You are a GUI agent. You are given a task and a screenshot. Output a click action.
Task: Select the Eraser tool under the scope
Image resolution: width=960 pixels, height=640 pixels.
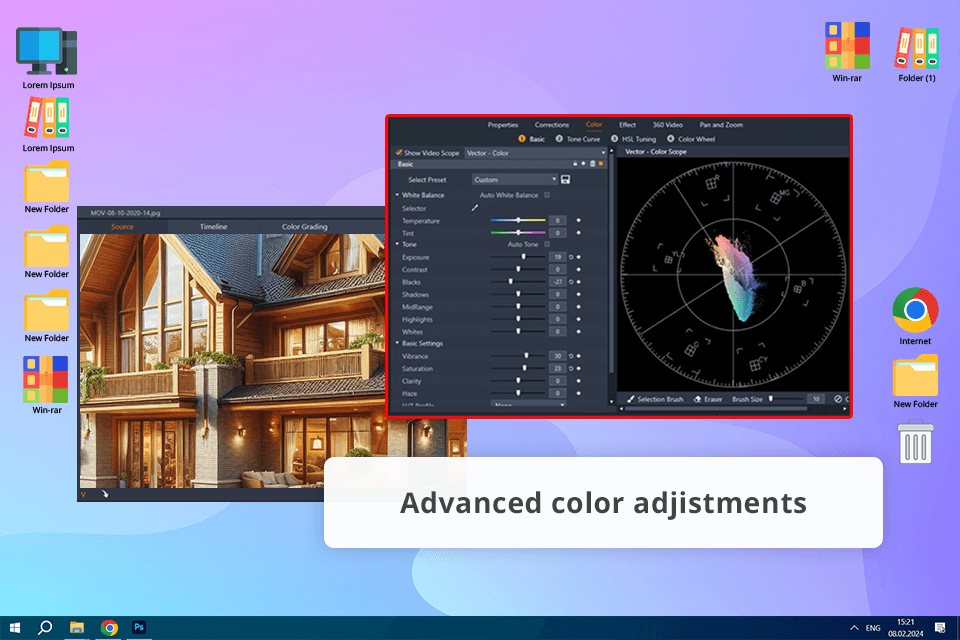708,399
